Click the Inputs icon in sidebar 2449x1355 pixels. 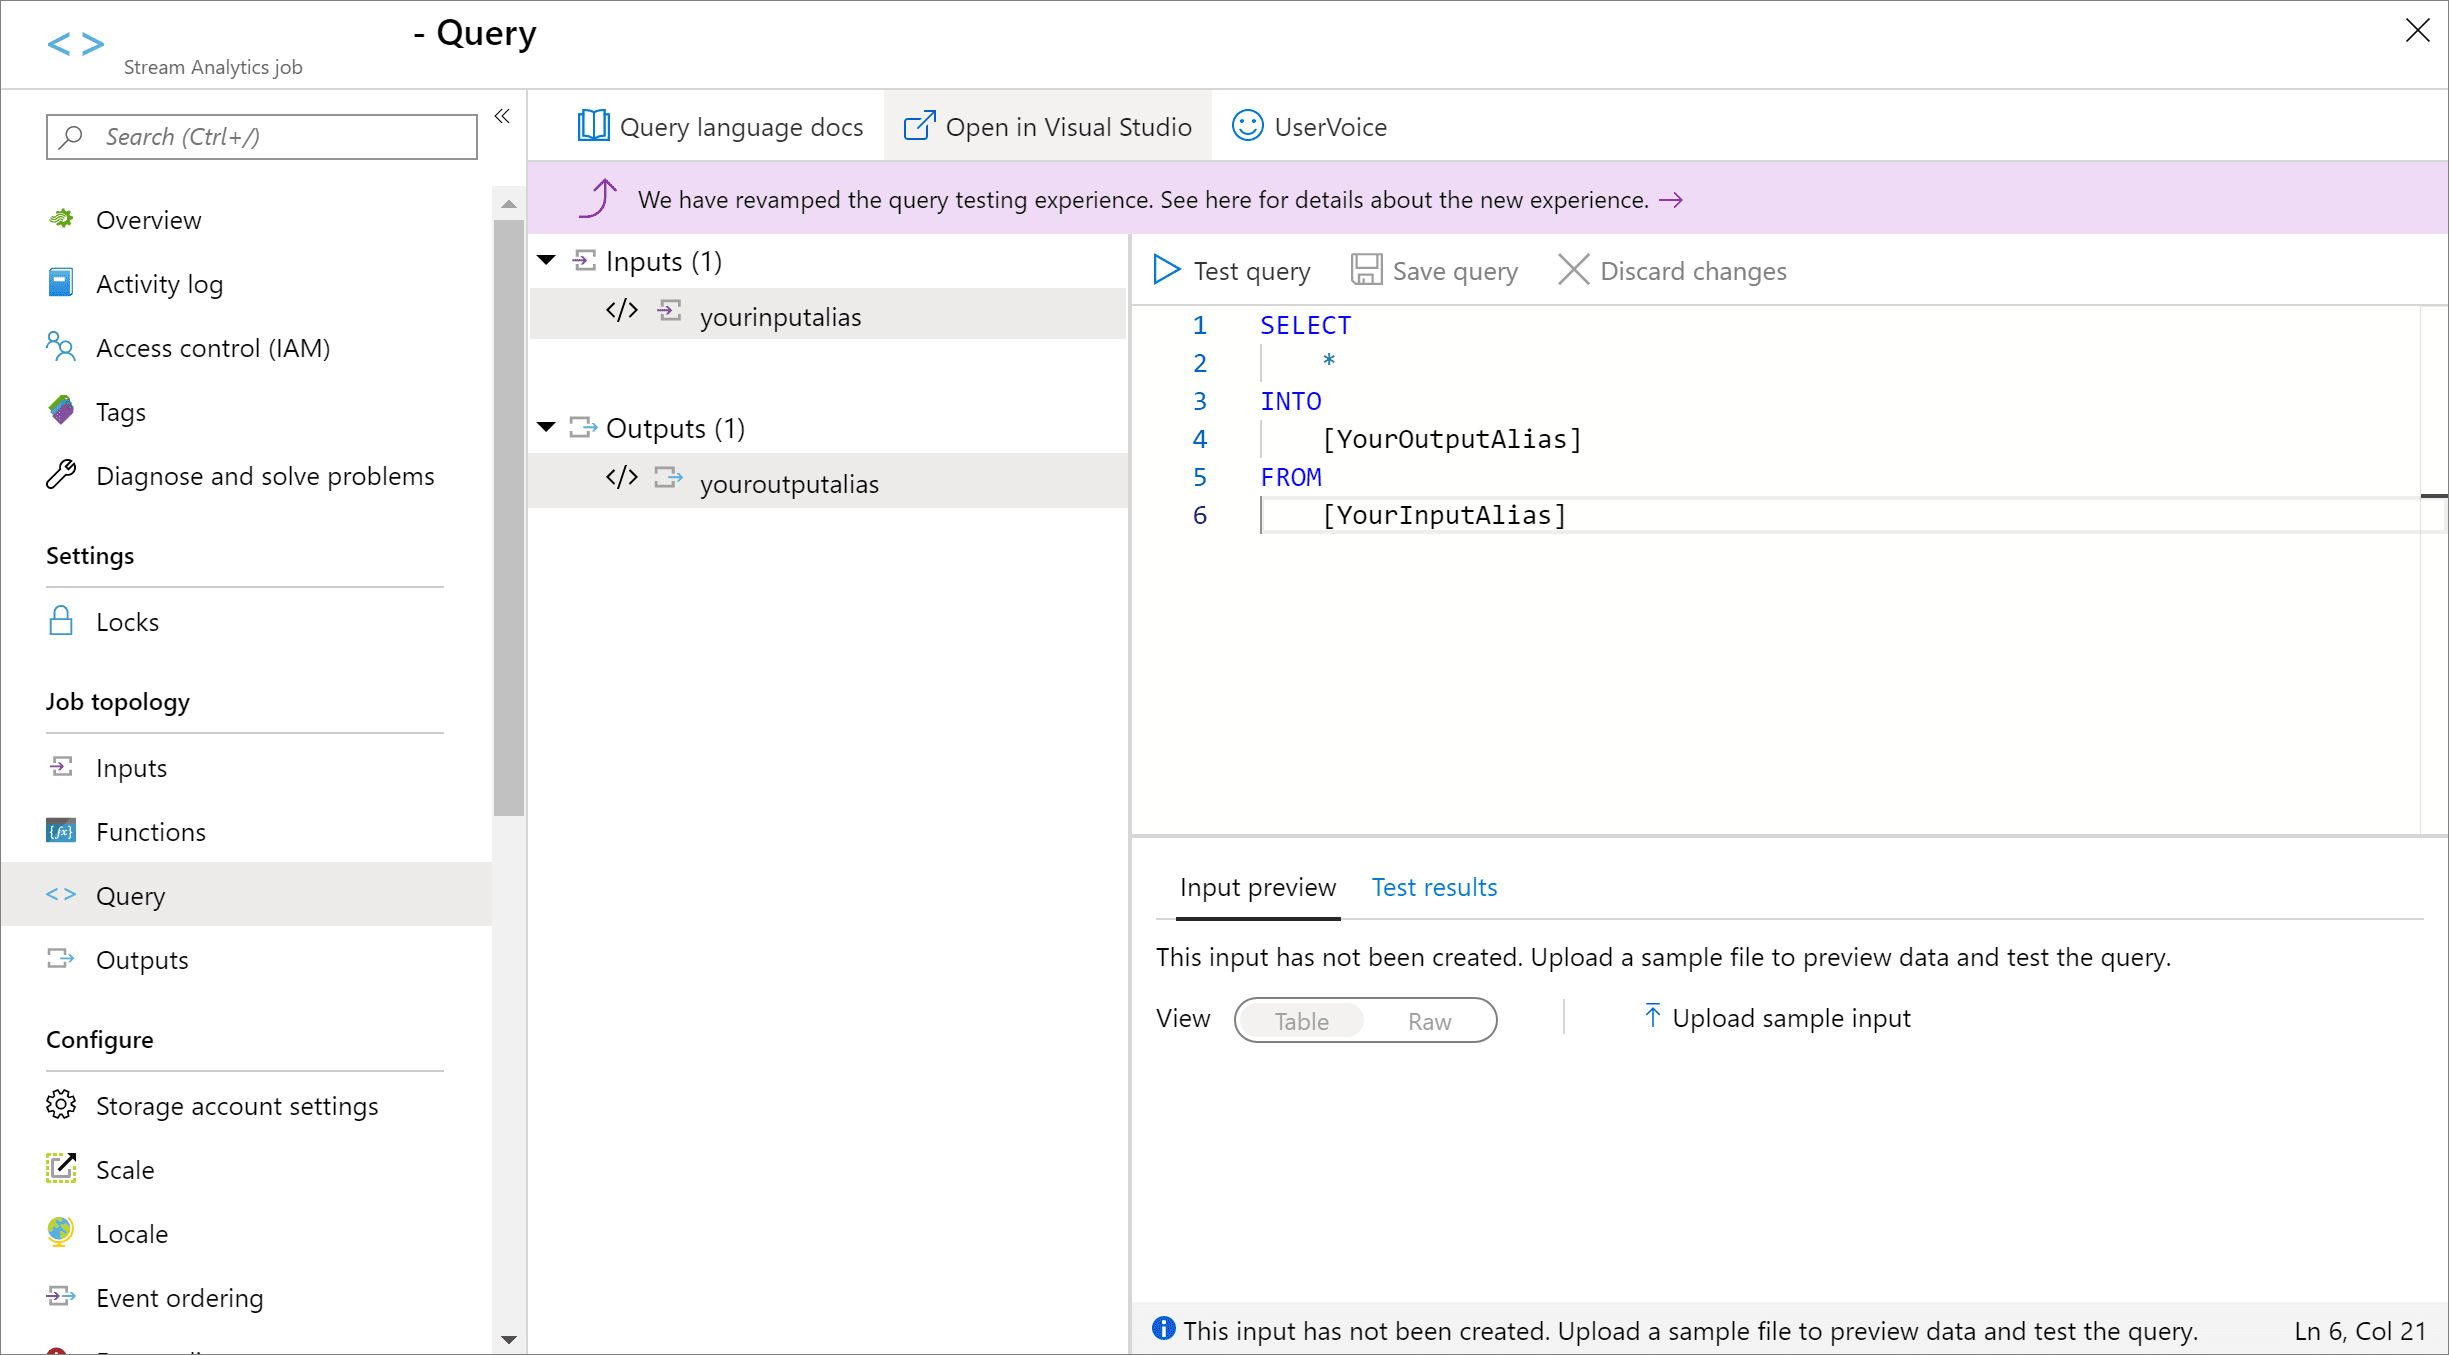click(61, 766)
